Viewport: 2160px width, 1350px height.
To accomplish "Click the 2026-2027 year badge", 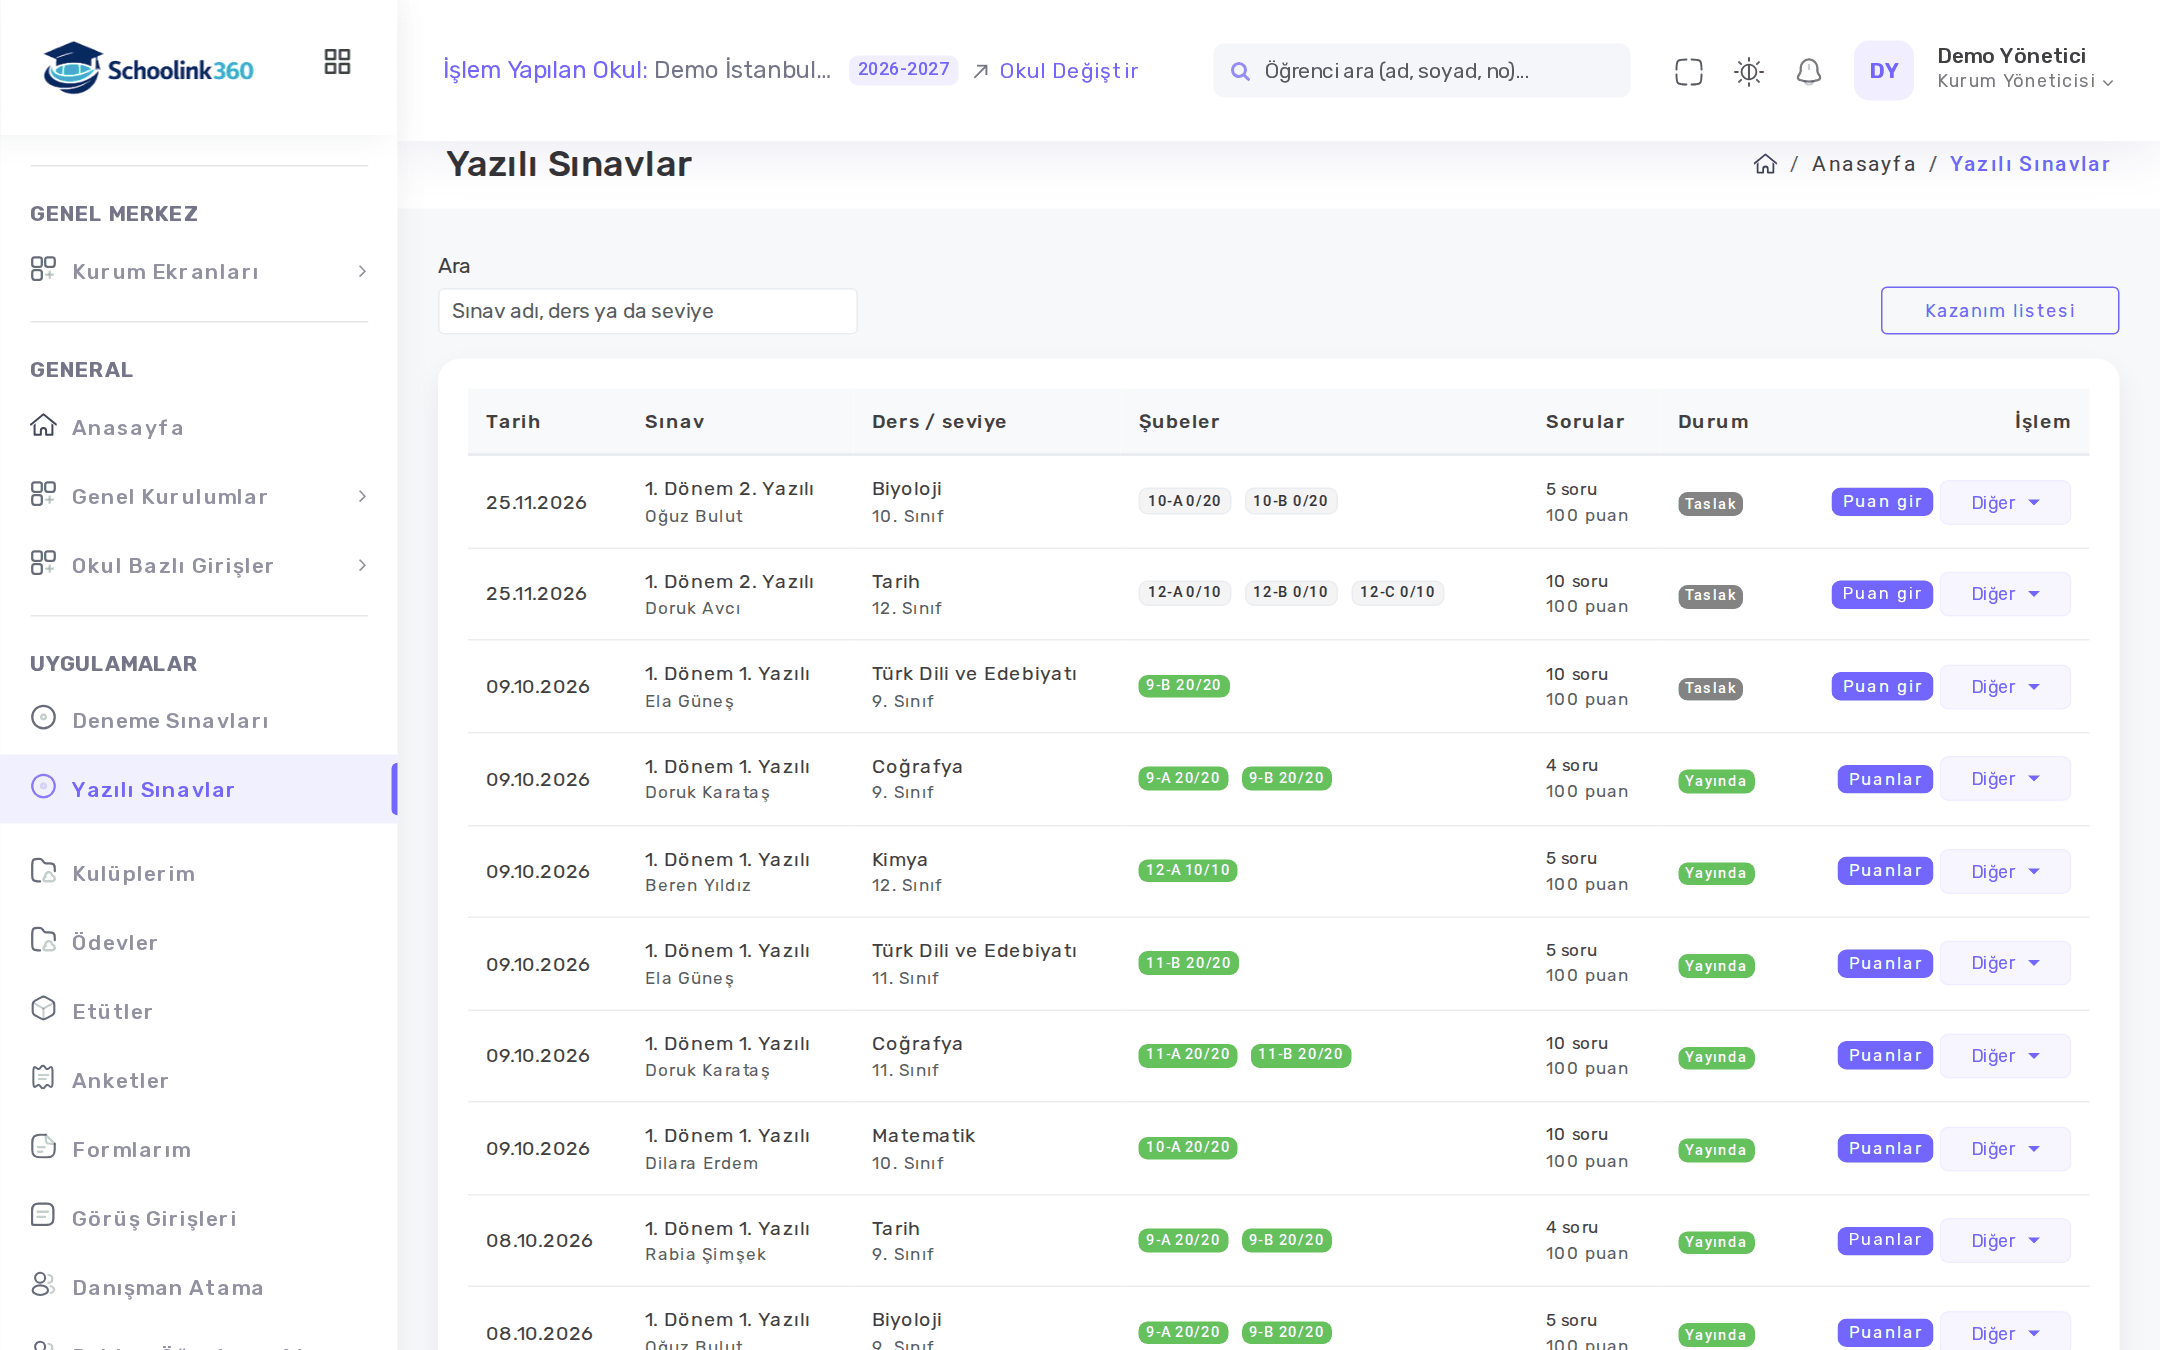I will pos(903,70).
